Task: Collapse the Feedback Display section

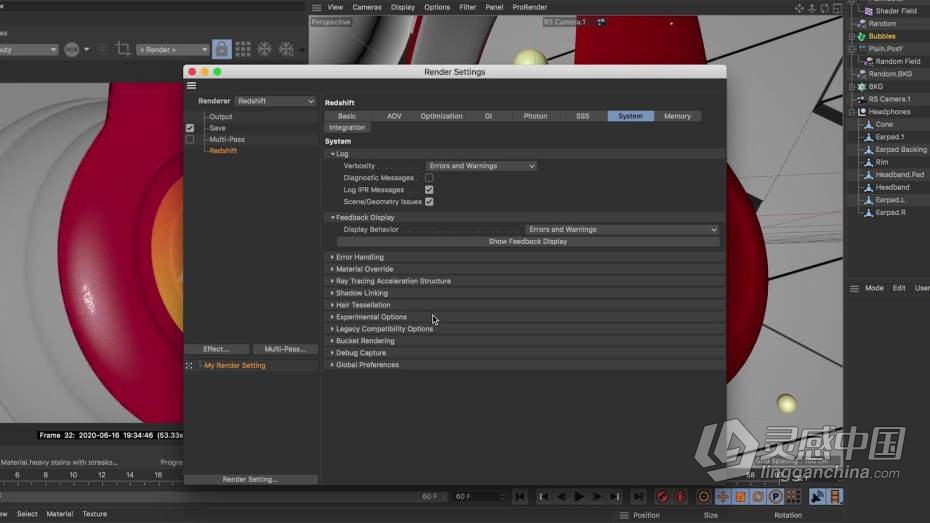Action: pos(332,218)
